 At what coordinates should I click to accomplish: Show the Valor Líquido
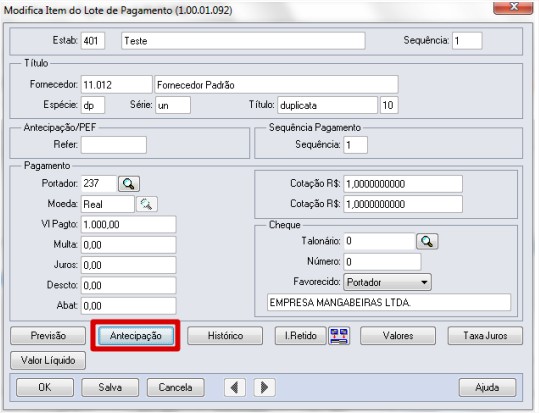[x=48, y=360]
